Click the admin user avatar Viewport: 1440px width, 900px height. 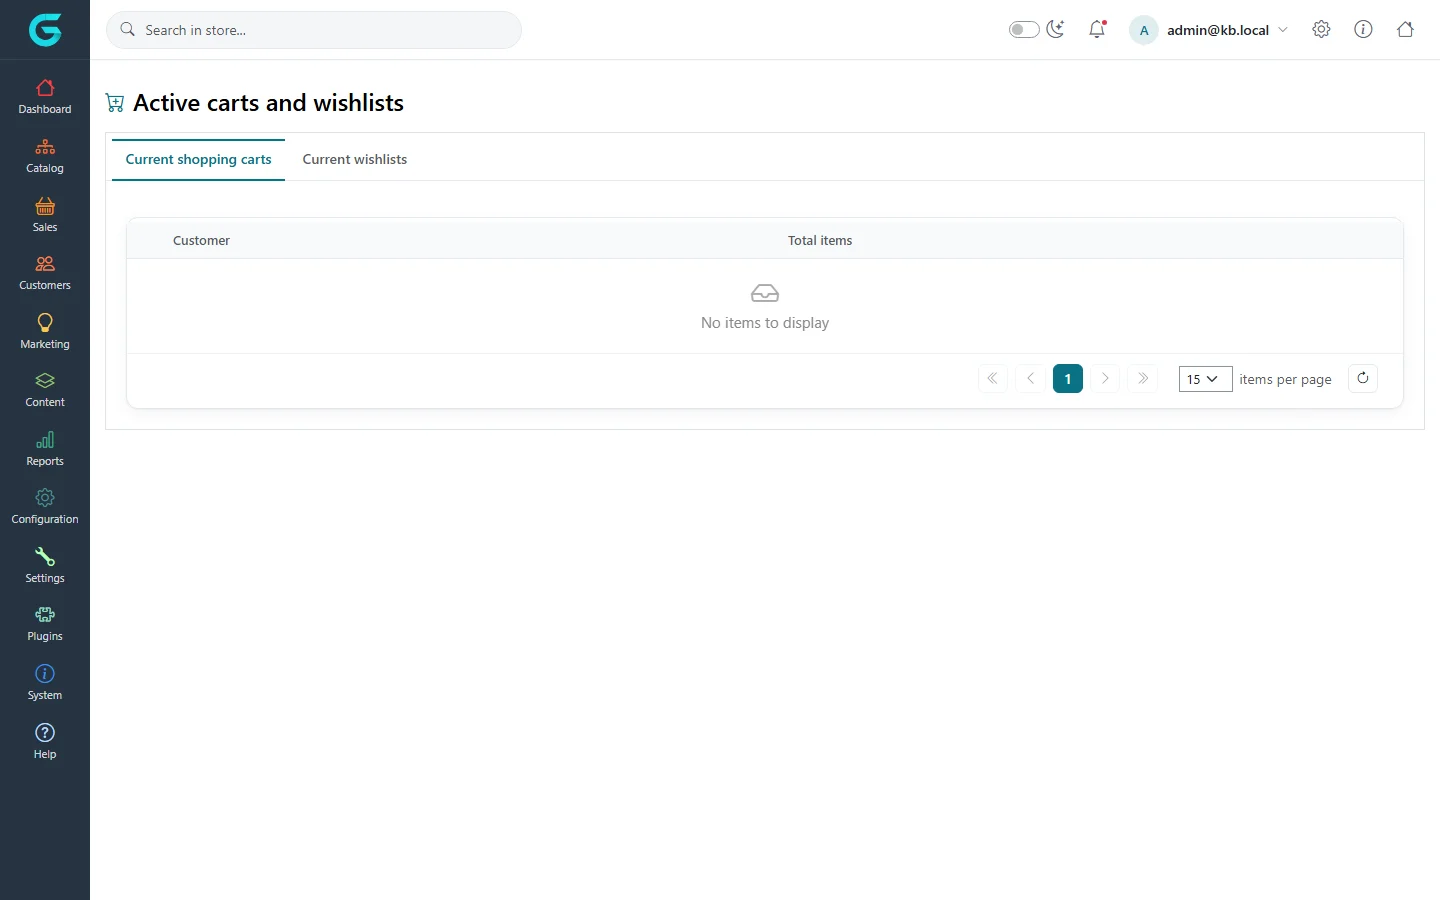click(x=1144, y=30)
